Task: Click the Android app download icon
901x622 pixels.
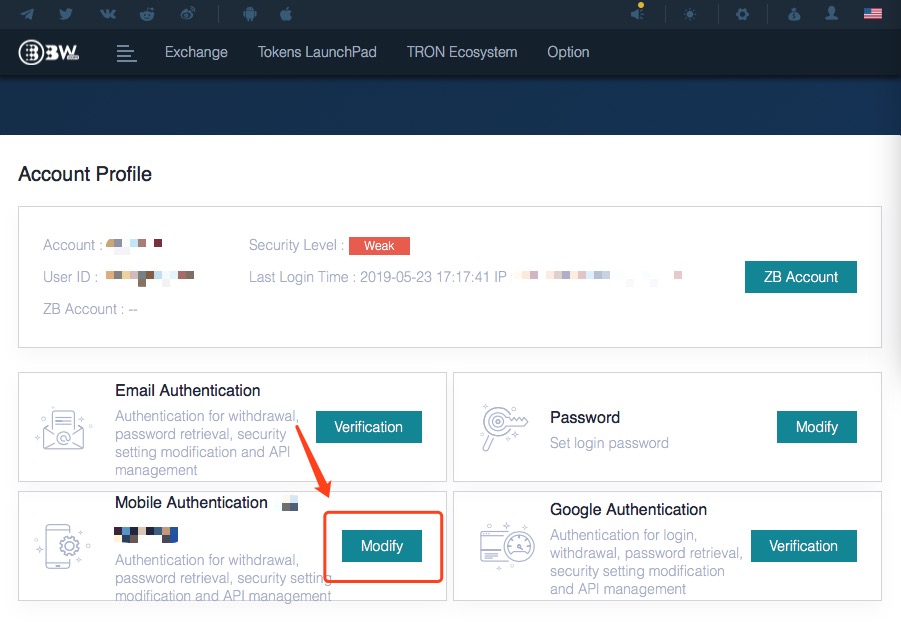Action: (x=249, y=14)
